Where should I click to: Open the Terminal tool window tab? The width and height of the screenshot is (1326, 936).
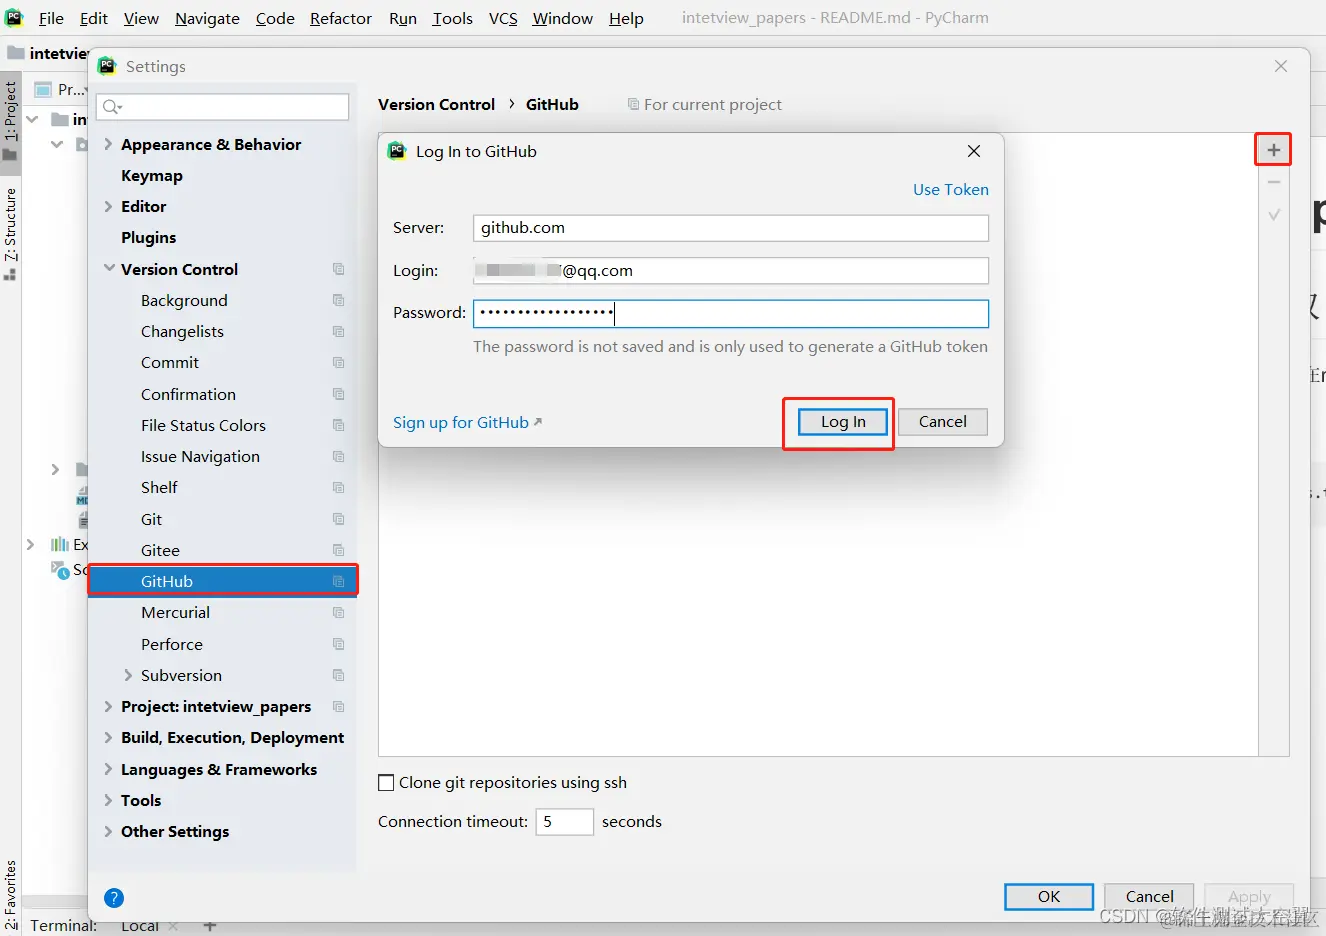pos(63,926)
